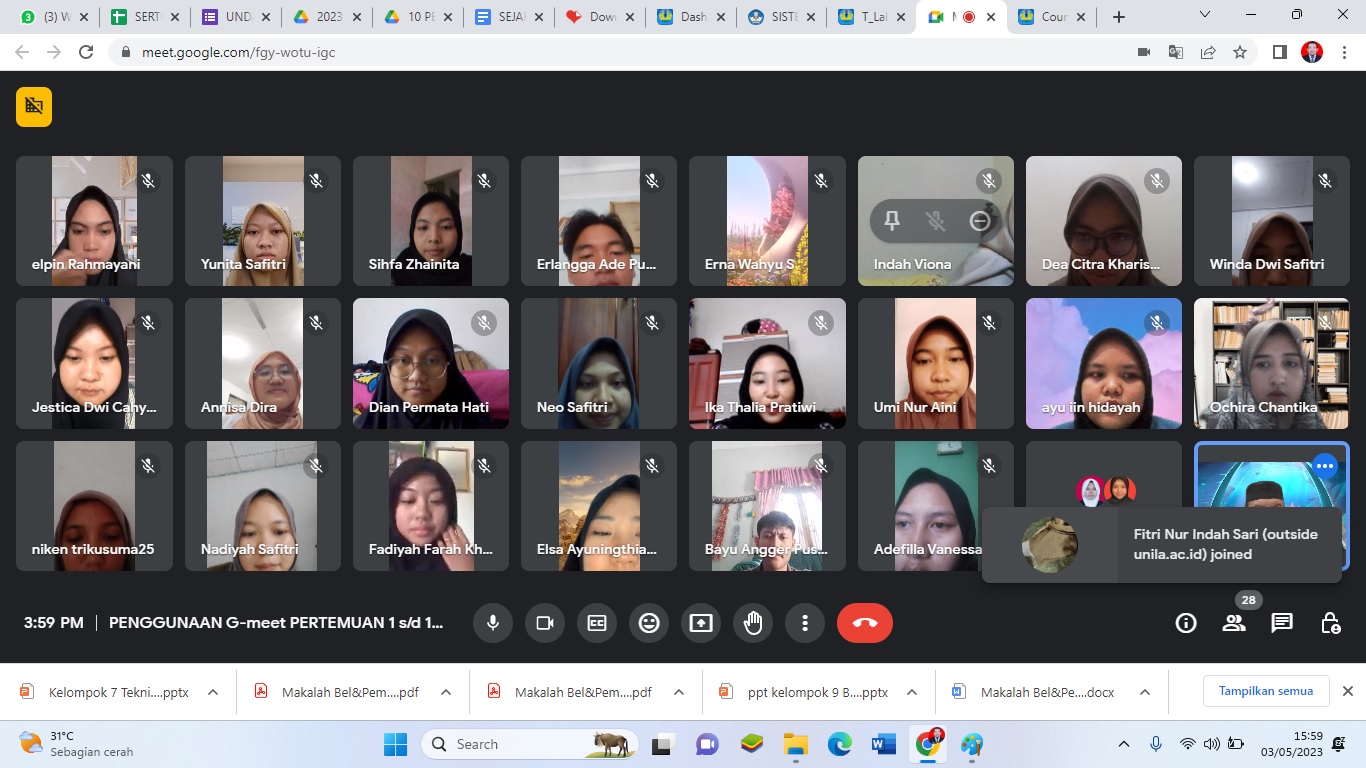
Task: Select Ochira Chantika's video tile
Action: (1271, 363)
